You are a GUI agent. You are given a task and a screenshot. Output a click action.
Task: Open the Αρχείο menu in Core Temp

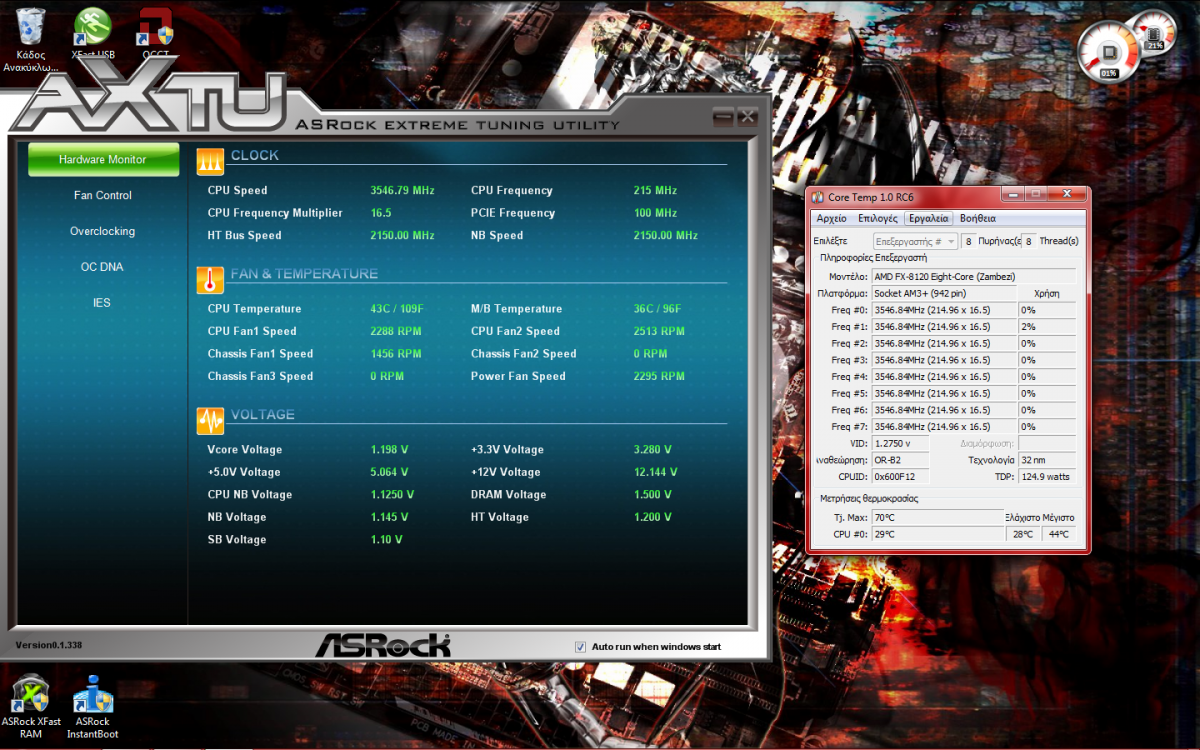click(x=832, y=218)
